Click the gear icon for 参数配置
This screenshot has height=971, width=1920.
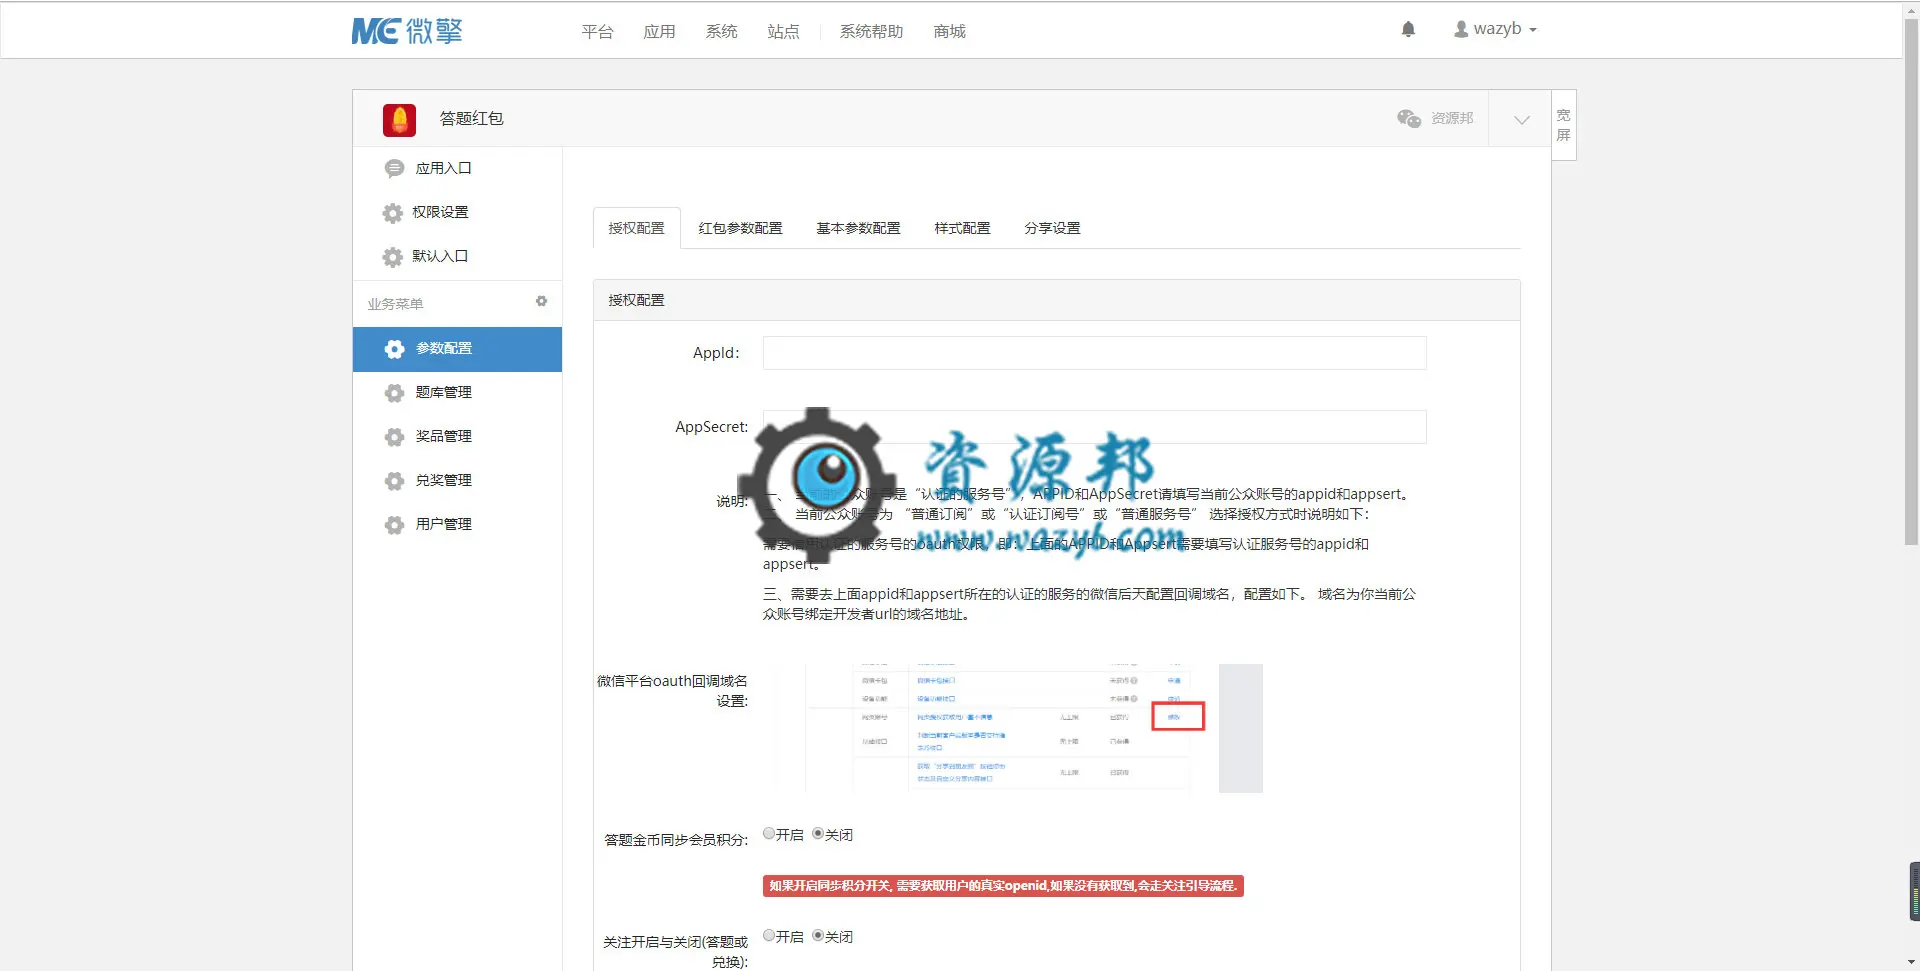pos(394,348)
